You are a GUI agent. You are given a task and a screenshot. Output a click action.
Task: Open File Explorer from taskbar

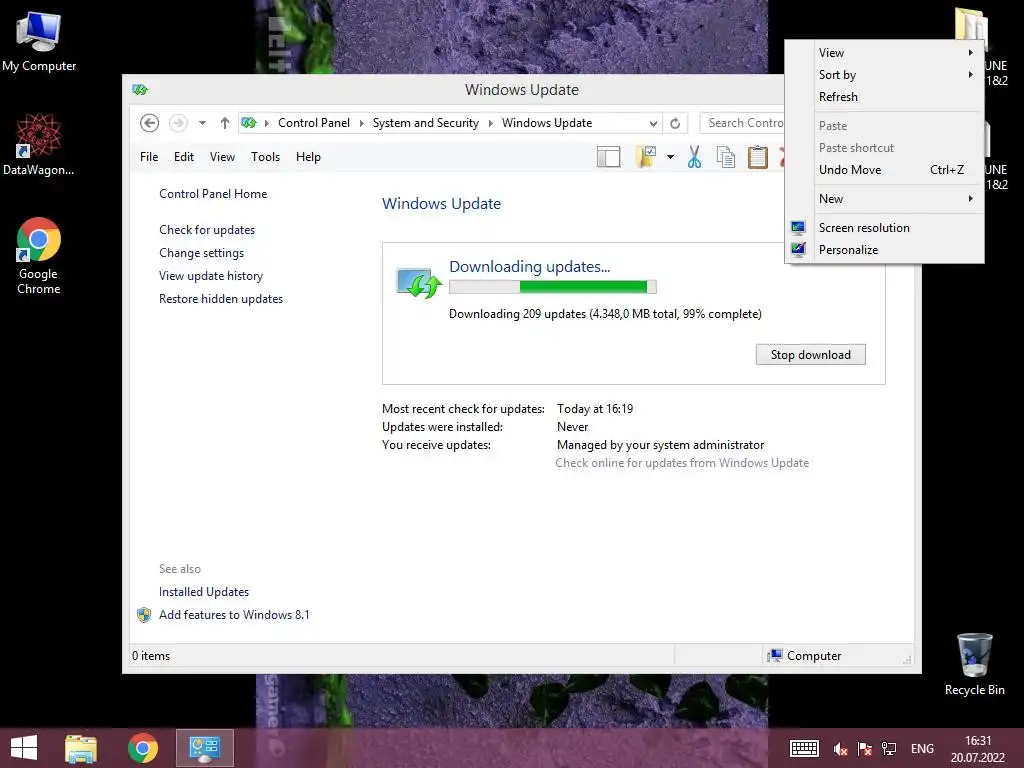(x=81, y=748)
